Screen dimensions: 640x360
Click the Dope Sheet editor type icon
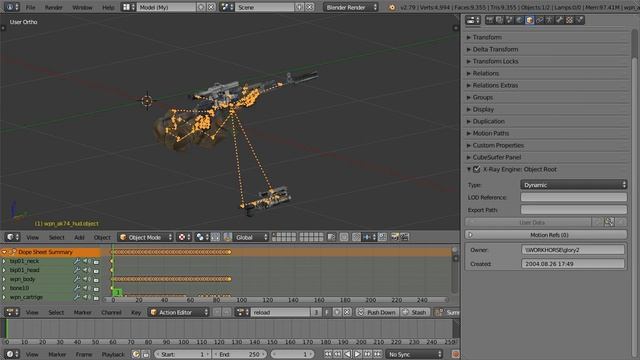point(11,312)
